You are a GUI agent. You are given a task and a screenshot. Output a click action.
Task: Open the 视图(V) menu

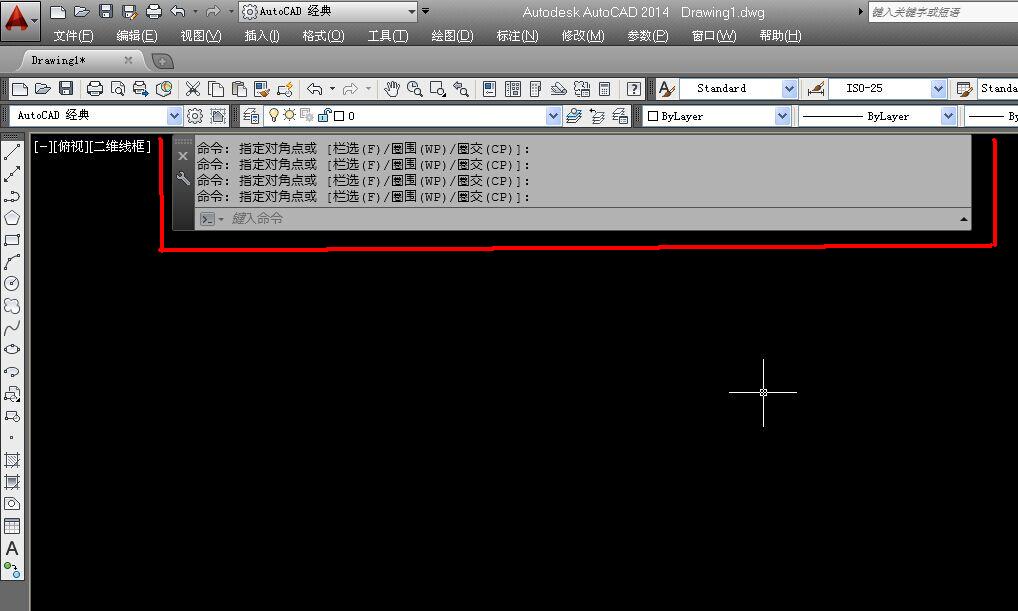tap(201, 36)
